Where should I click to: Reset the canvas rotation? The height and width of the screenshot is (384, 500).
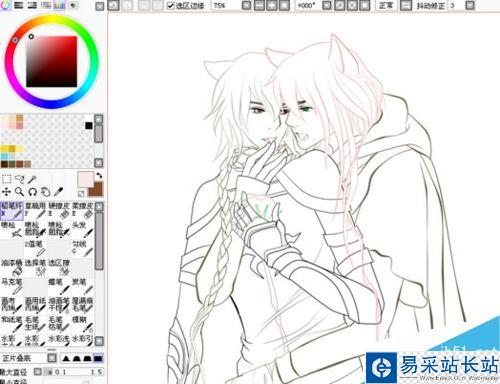[x=365, y=5]
